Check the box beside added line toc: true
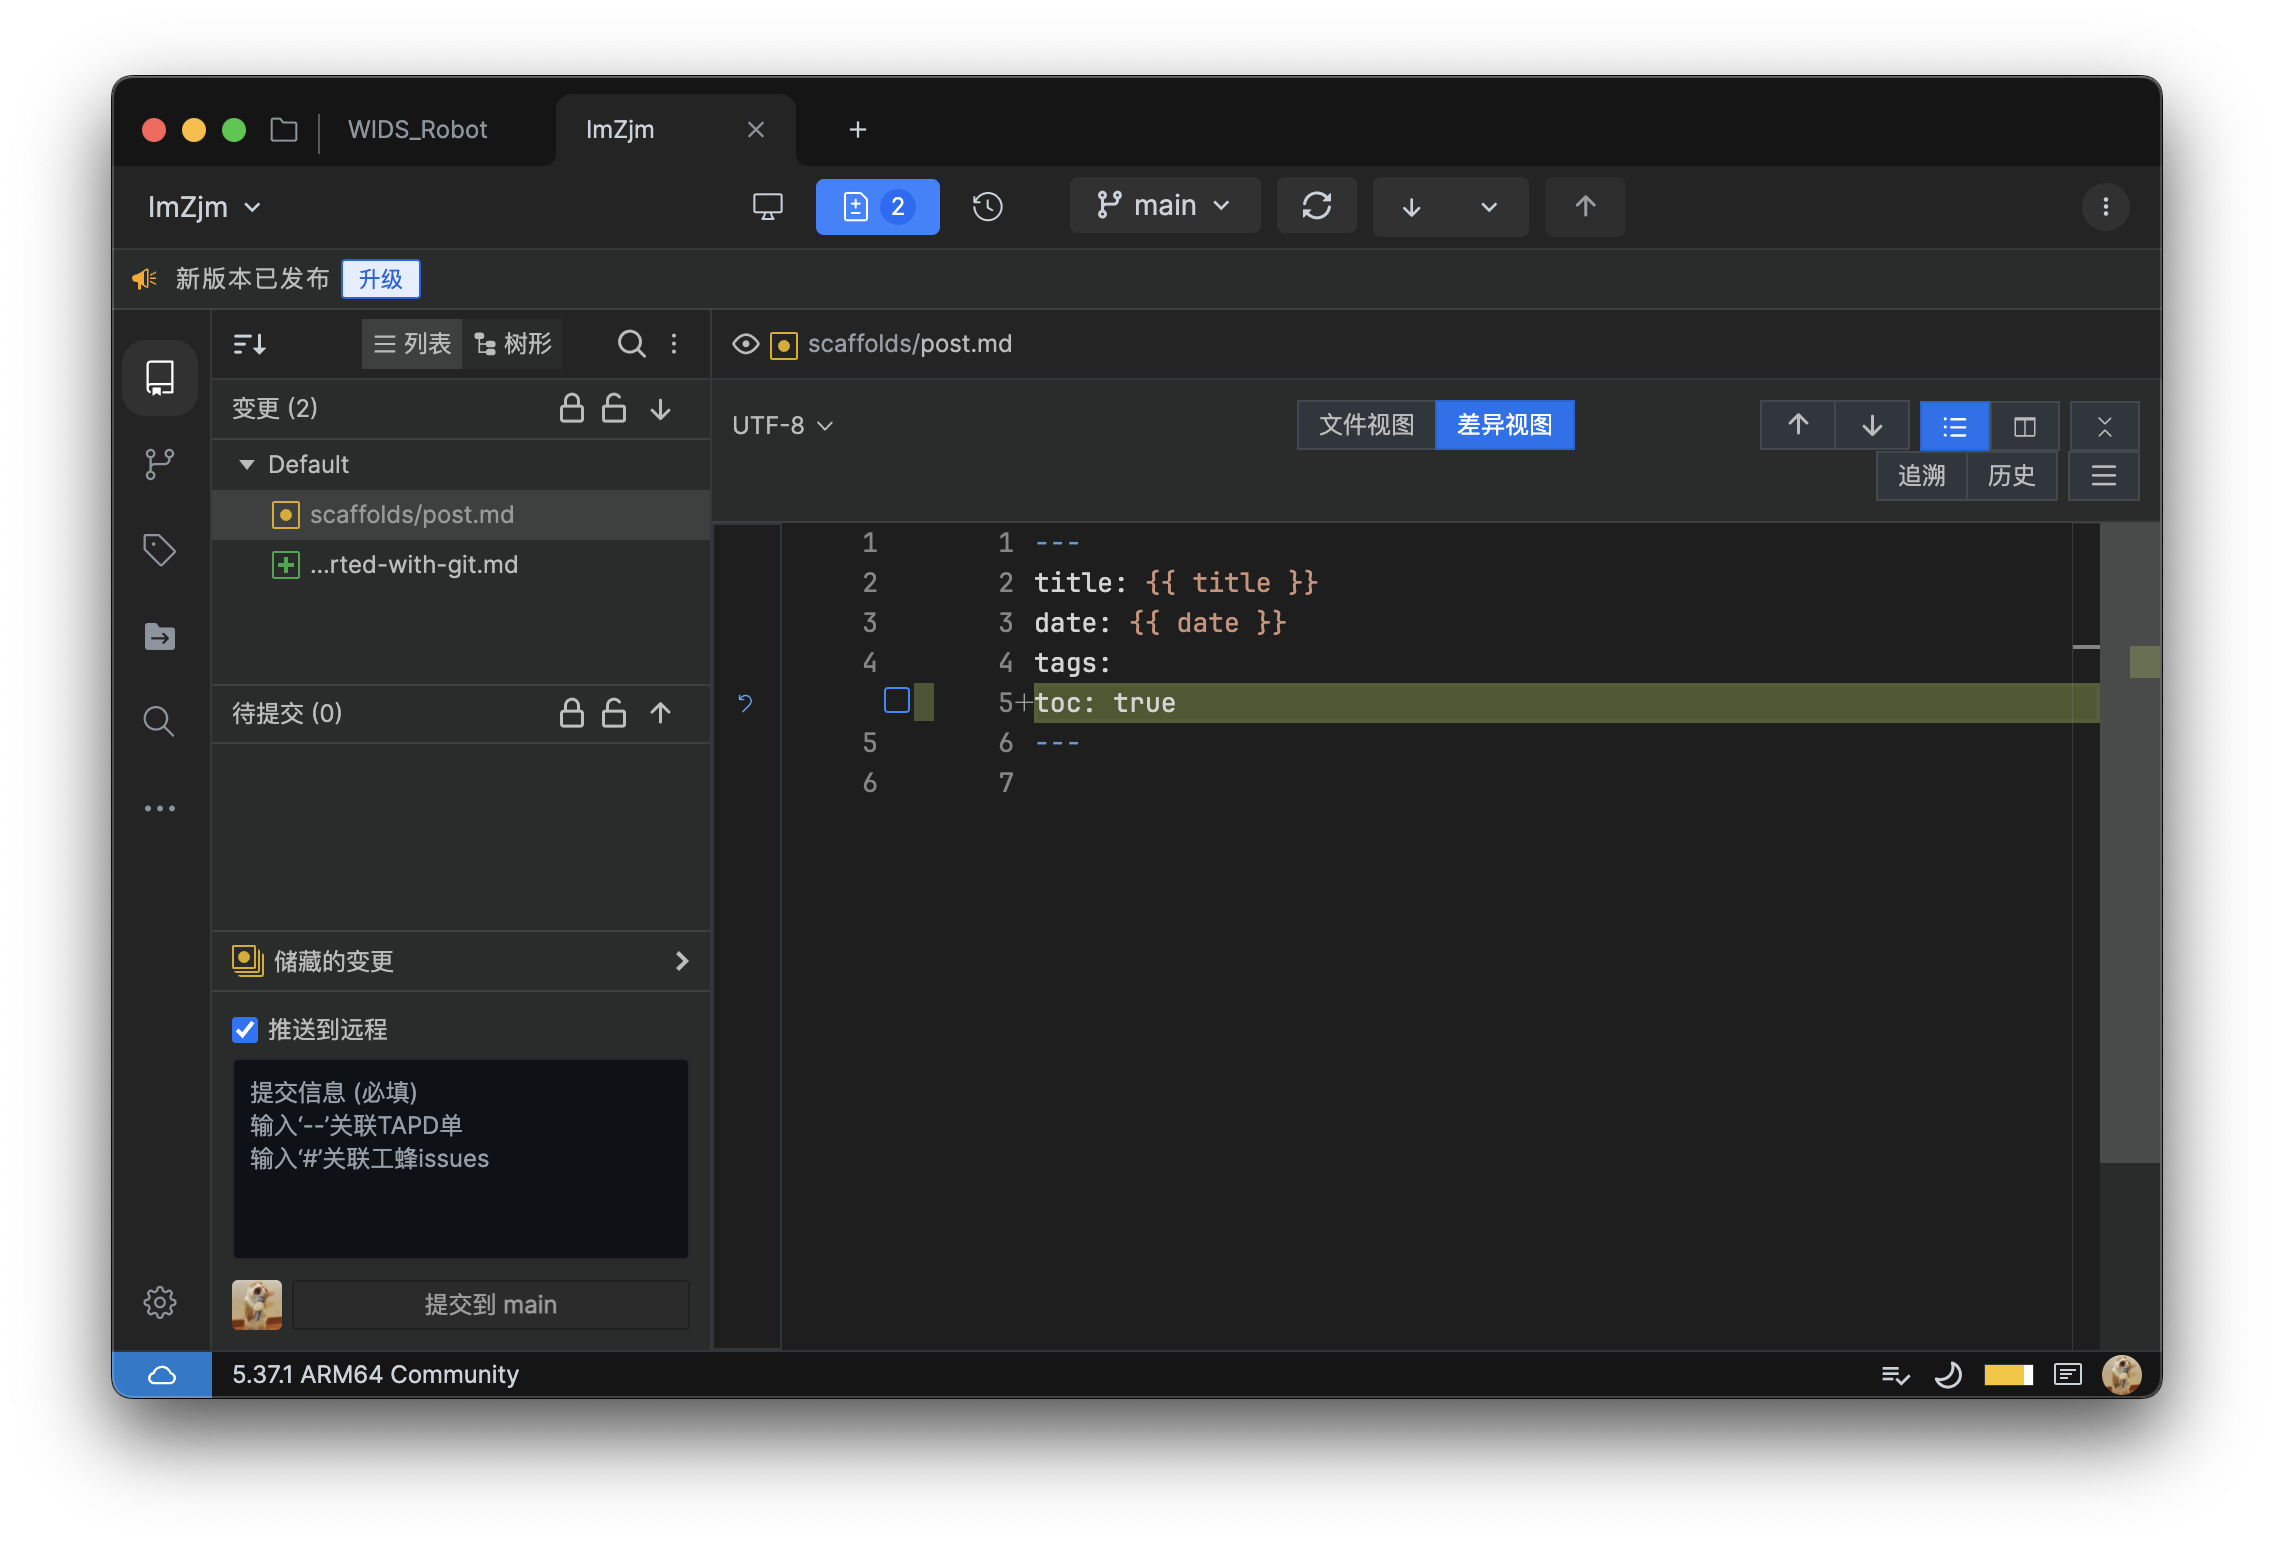2274x1546 pixels. pyautogui.click(x=896, y=701)
